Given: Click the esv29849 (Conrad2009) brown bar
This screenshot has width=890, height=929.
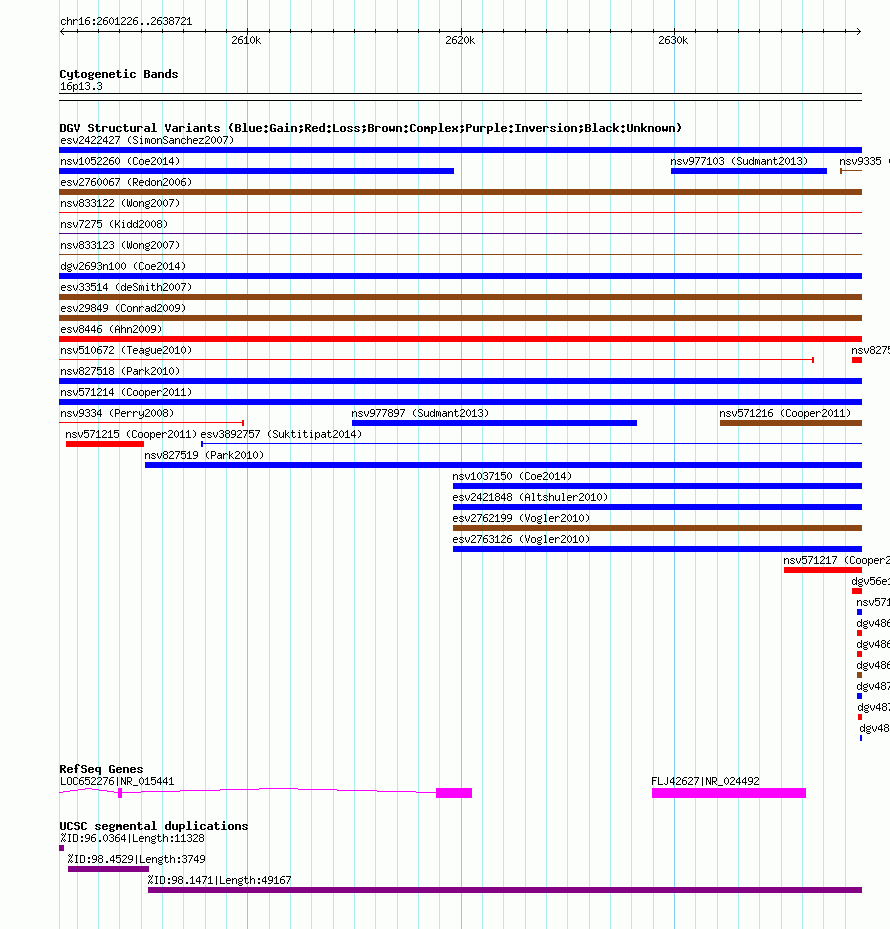Looking at the screenshot, I should point(460,318).
